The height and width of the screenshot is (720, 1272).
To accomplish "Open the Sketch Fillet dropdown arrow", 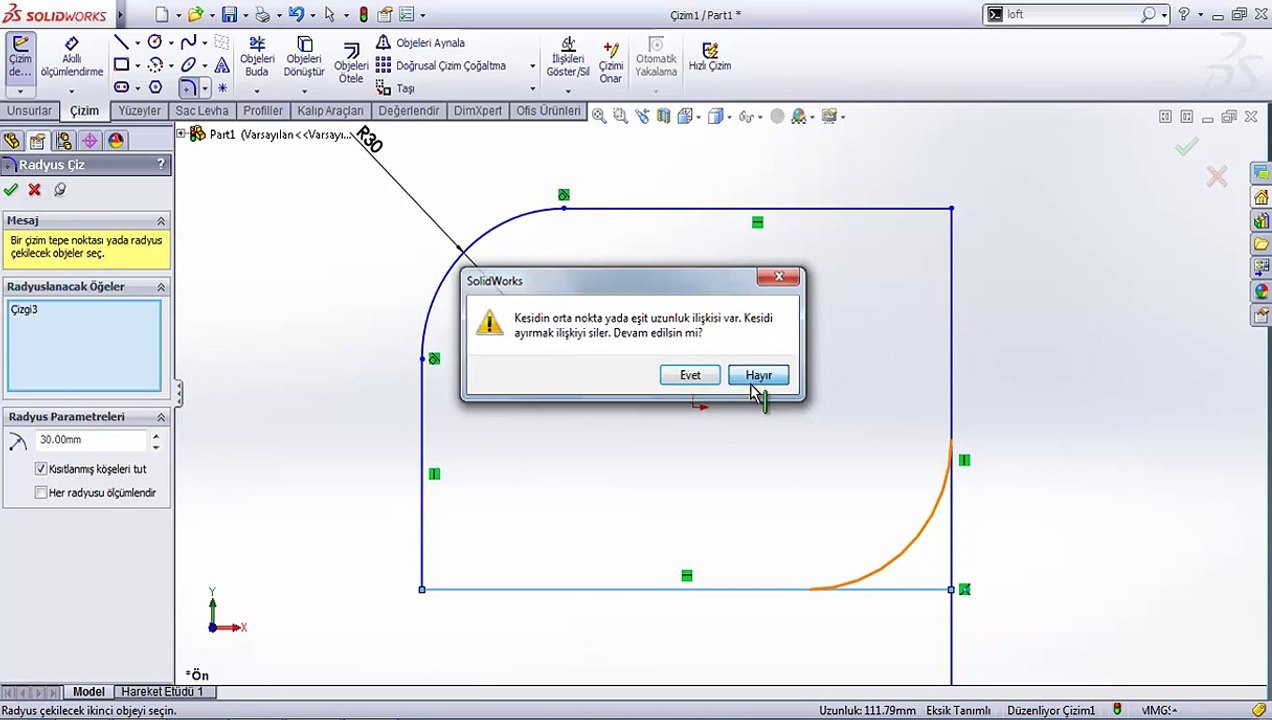I will tap(204, 89).
